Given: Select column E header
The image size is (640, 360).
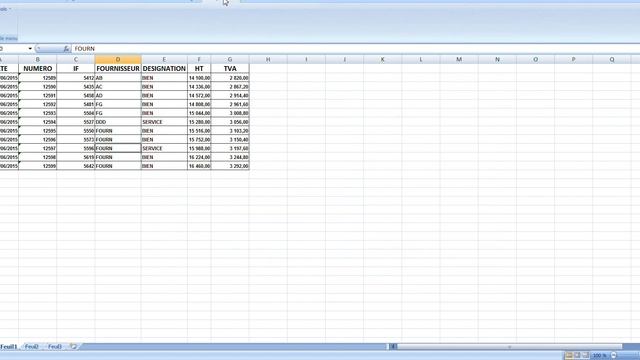Looking at the screenshot, I should click(164, 60).
